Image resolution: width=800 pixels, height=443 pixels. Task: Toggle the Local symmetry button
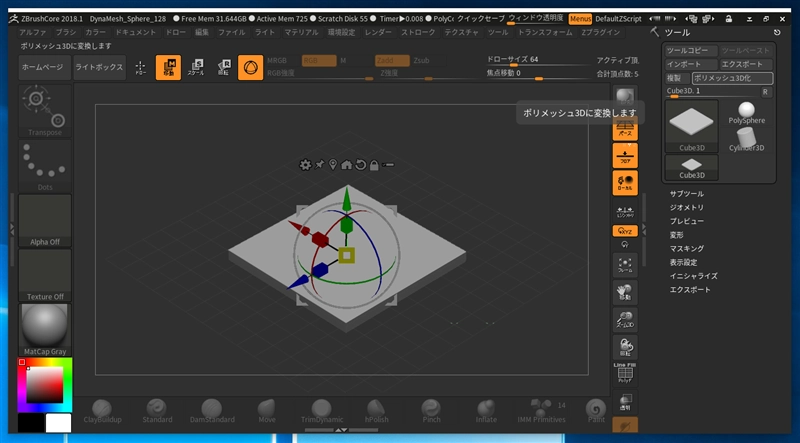[x=625, y=183]
